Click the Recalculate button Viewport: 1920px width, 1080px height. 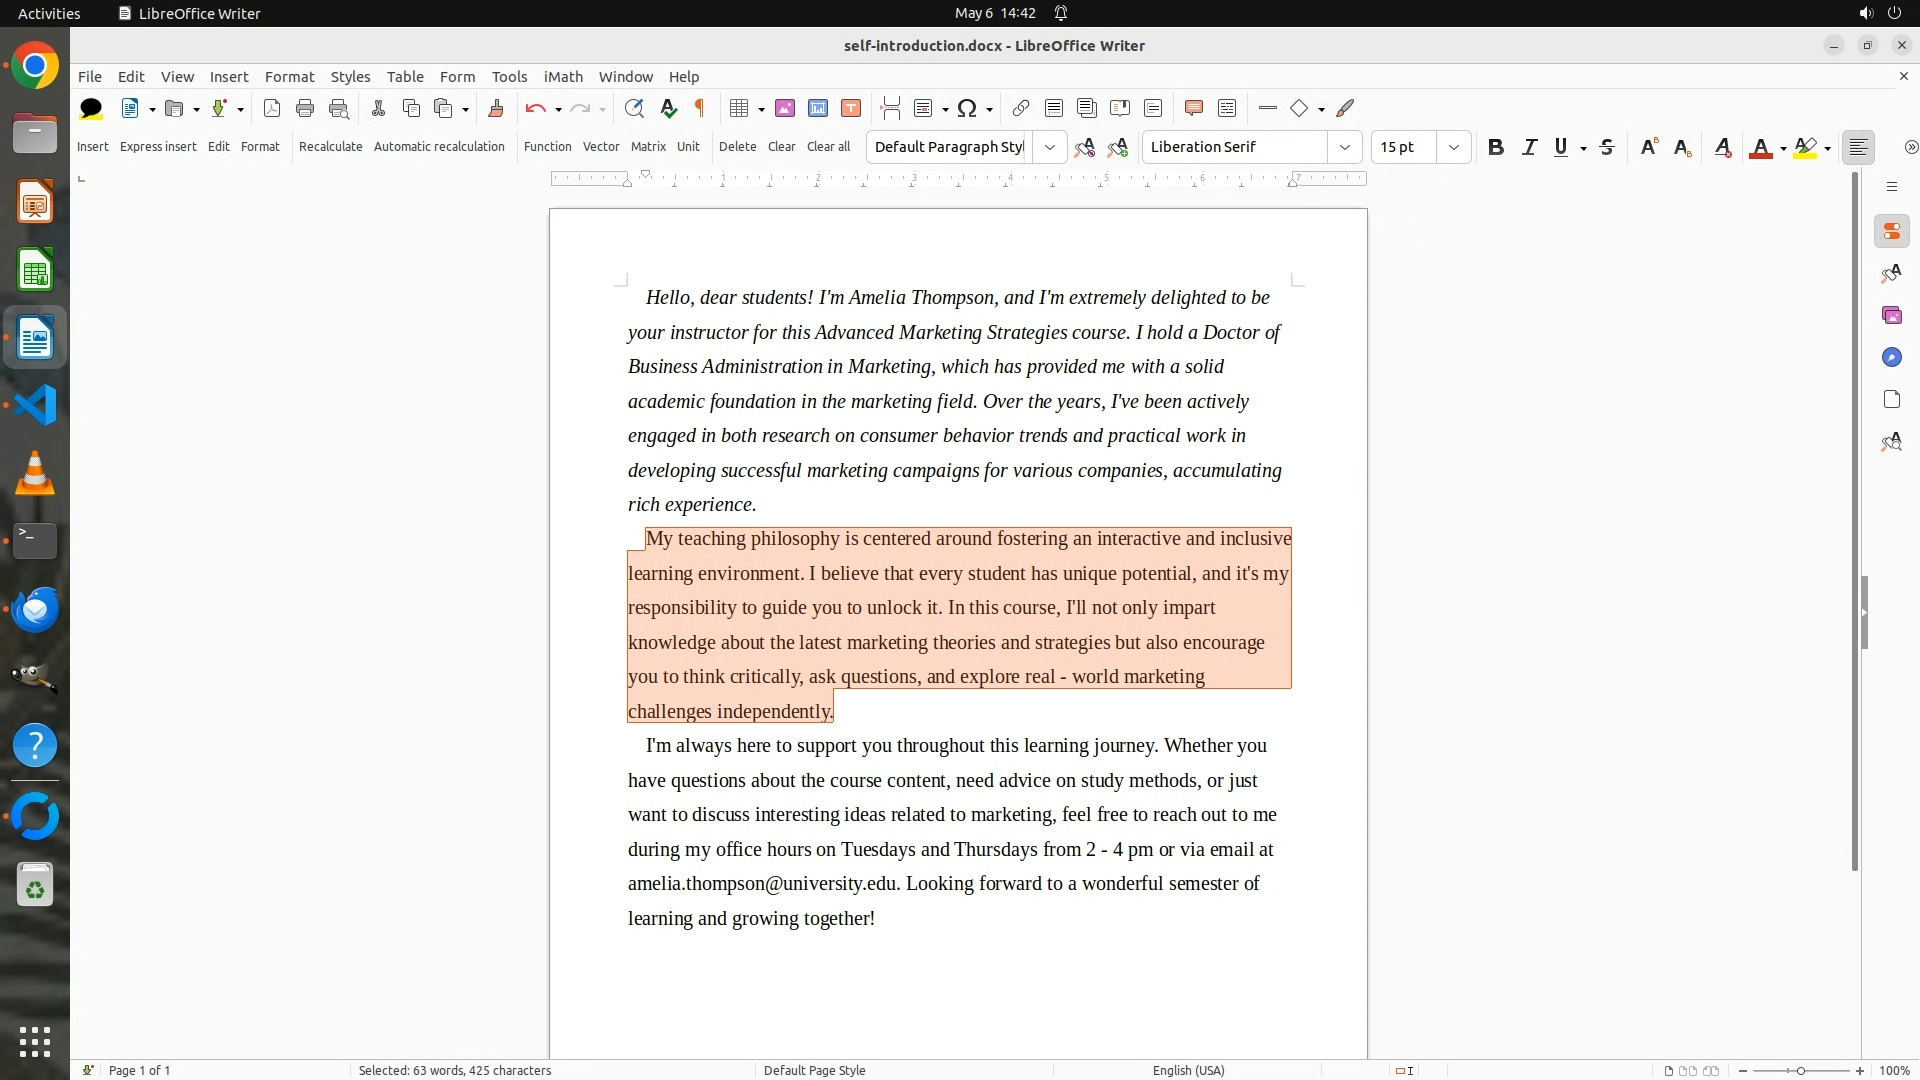point(330,146)
